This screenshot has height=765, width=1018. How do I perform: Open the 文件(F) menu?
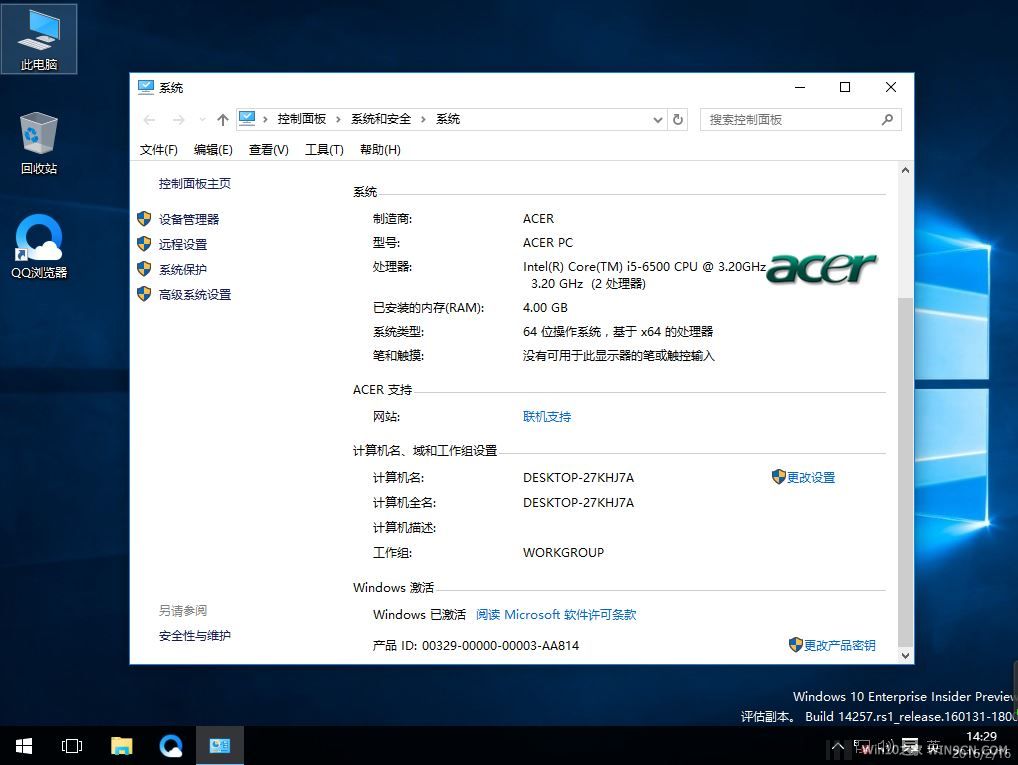pyautogui.click(x=159, y=150)
